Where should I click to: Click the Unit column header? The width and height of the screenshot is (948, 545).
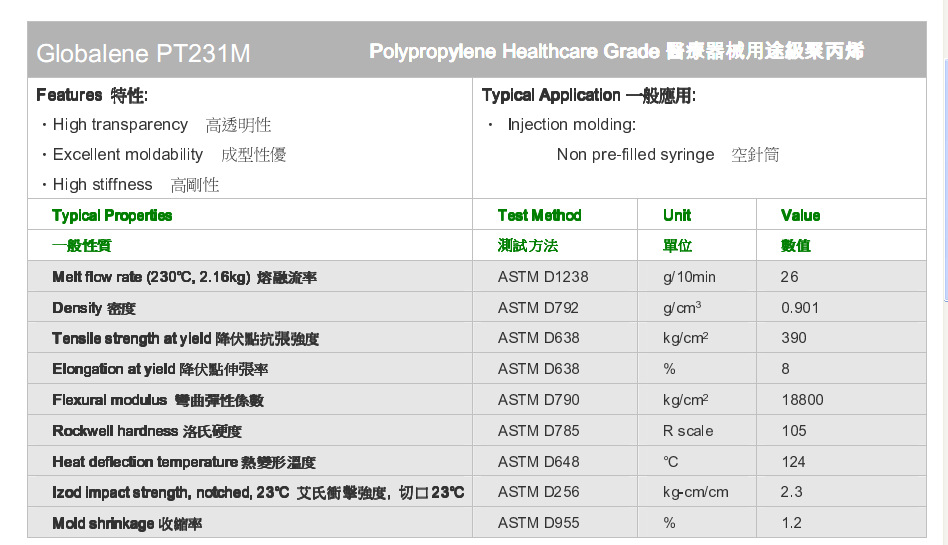(x=677, y=215)
